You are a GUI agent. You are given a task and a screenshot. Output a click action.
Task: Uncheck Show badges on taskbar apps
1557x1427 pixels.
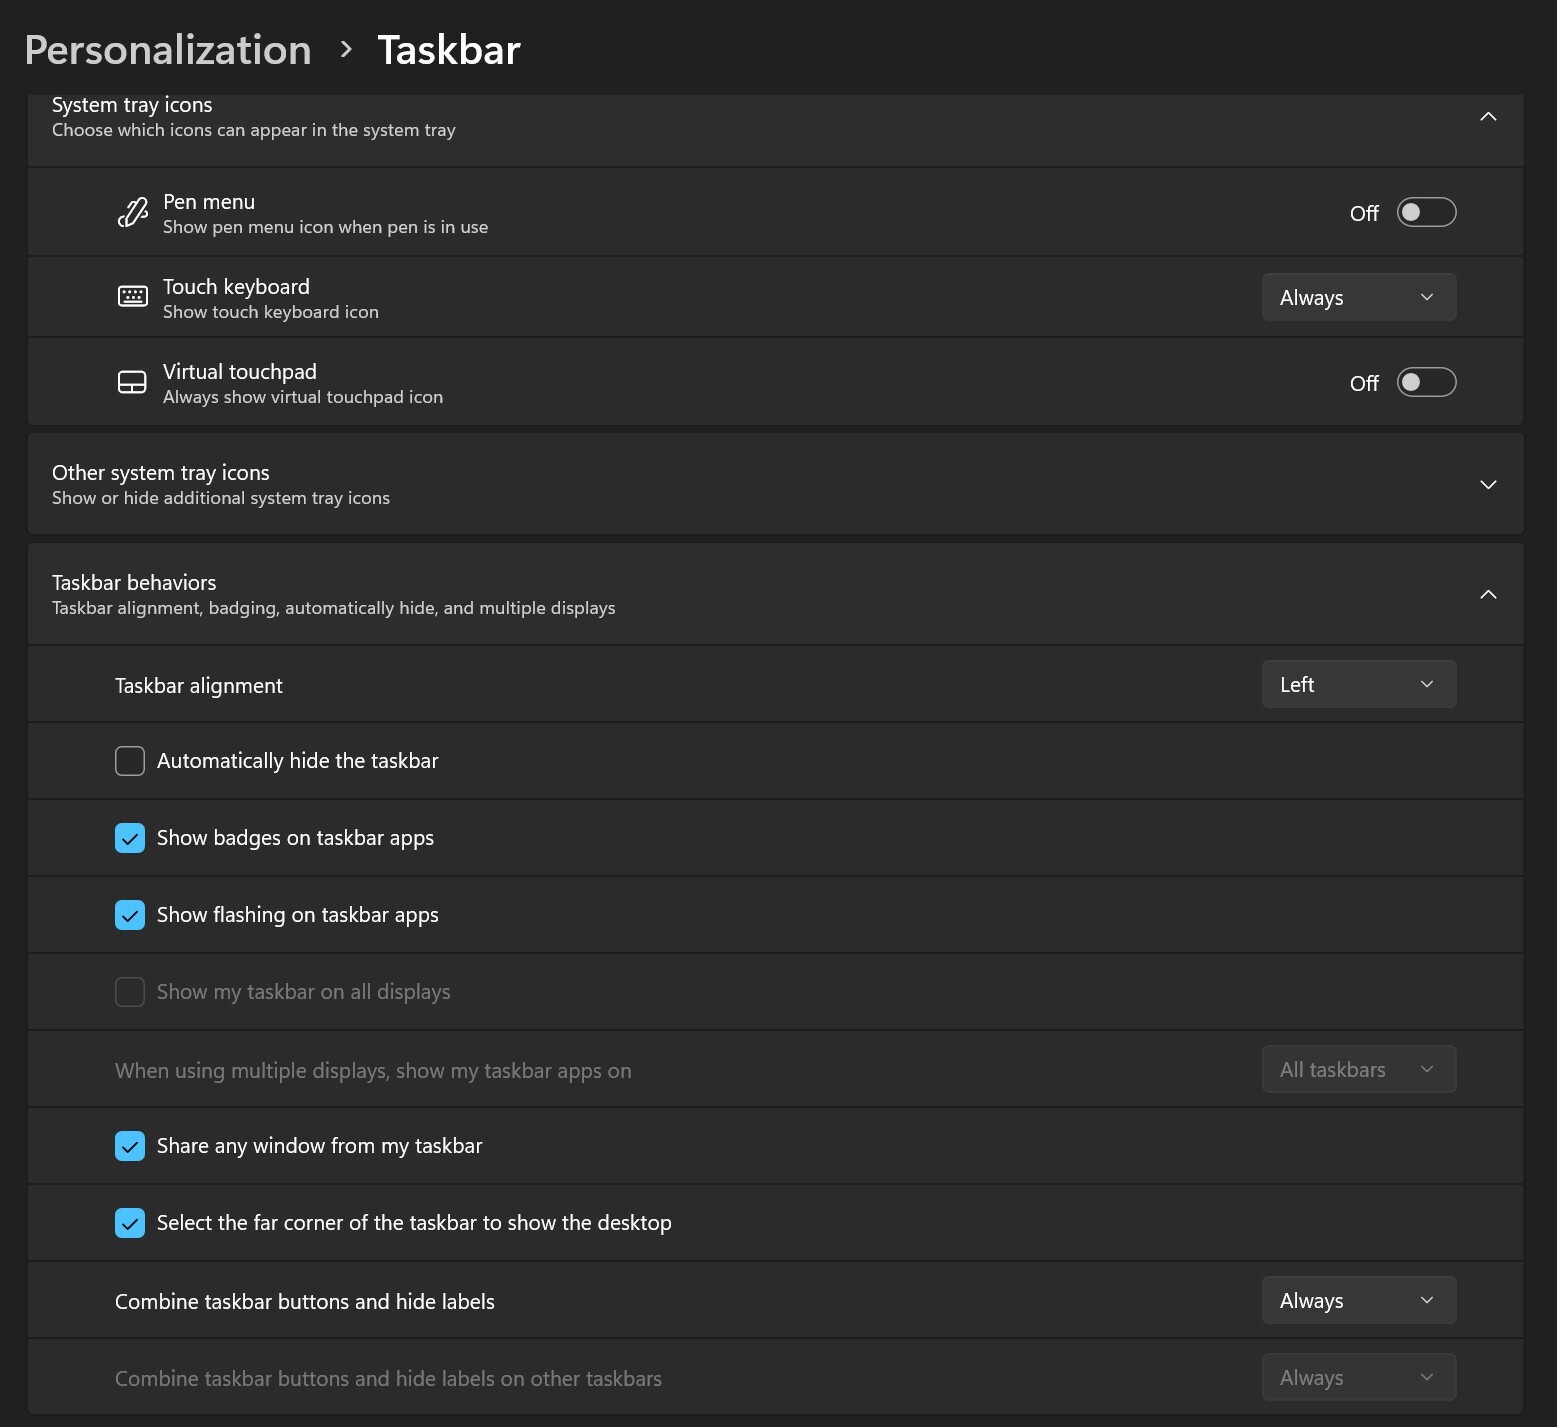click(130, 838)
